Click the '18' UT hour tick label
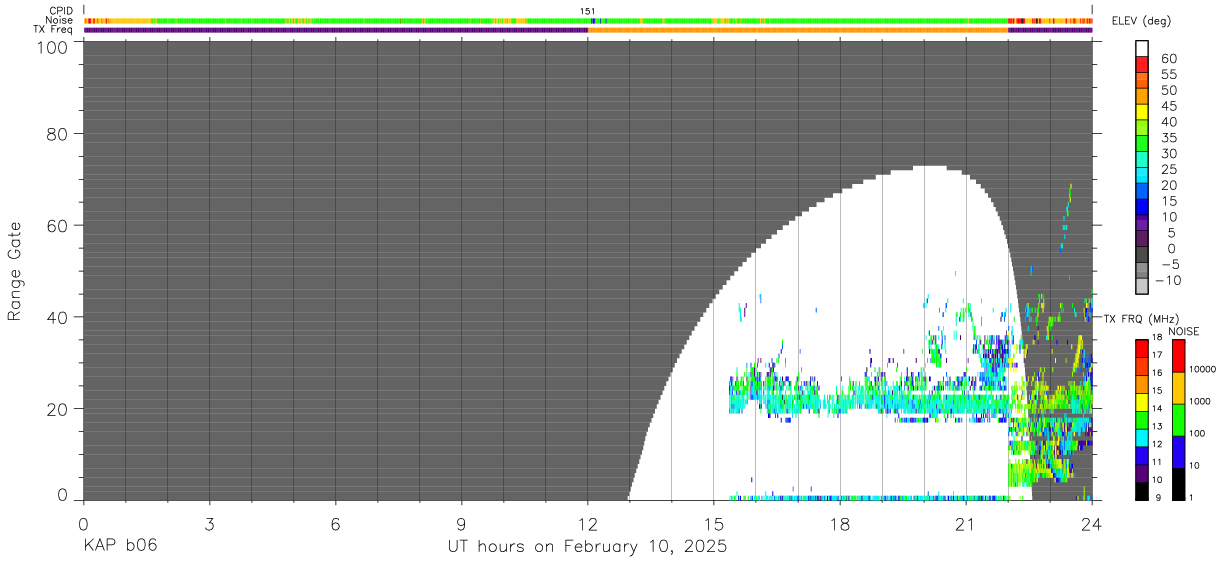The image size is (1228, 567). 840,524
